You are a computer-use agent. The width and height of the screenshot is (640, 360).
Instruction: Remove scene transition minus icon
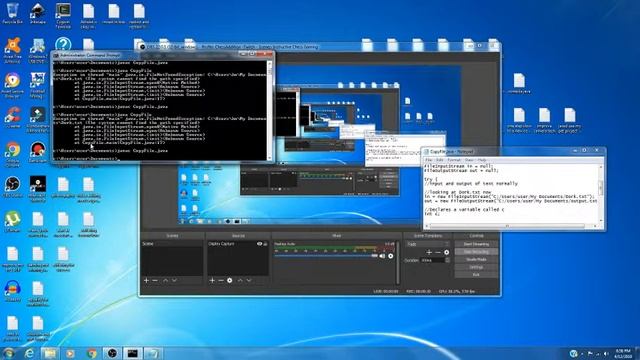(x=438, y=252)
